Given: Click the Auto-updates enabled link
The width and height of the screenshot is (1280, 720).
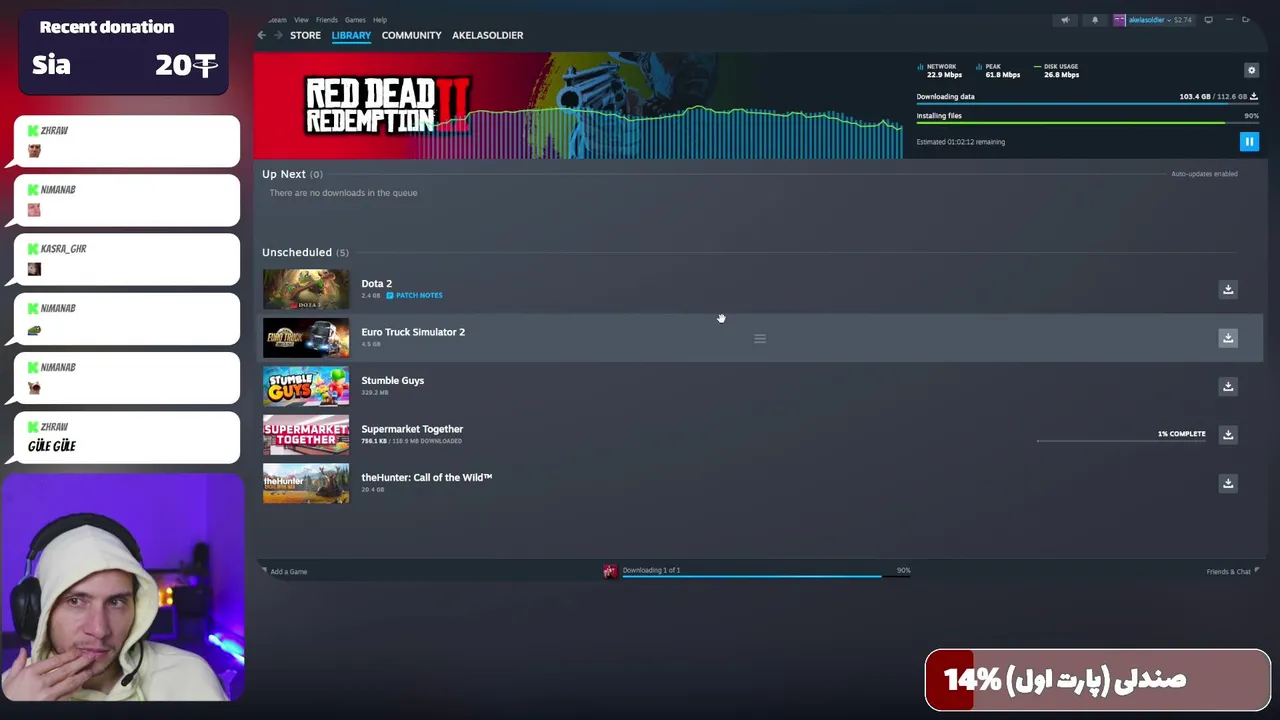Looking at the screenshot, I should (1204, 174).
